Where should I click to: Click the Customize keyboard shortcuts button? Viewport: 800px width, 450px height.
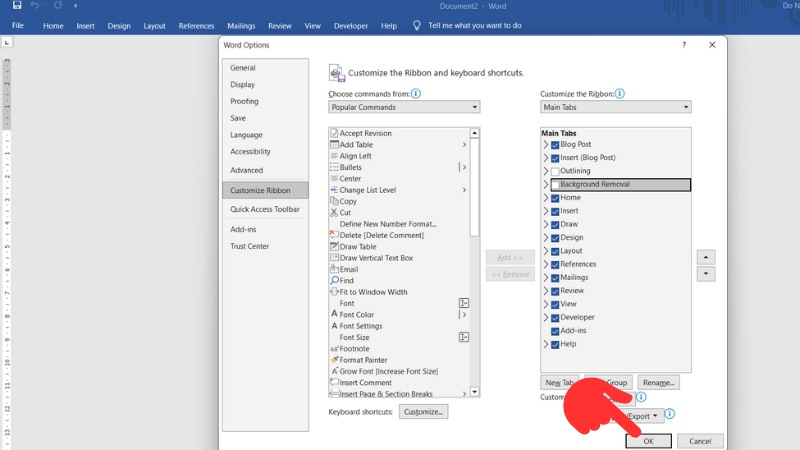pyautogui.click(x=423, y=411)
